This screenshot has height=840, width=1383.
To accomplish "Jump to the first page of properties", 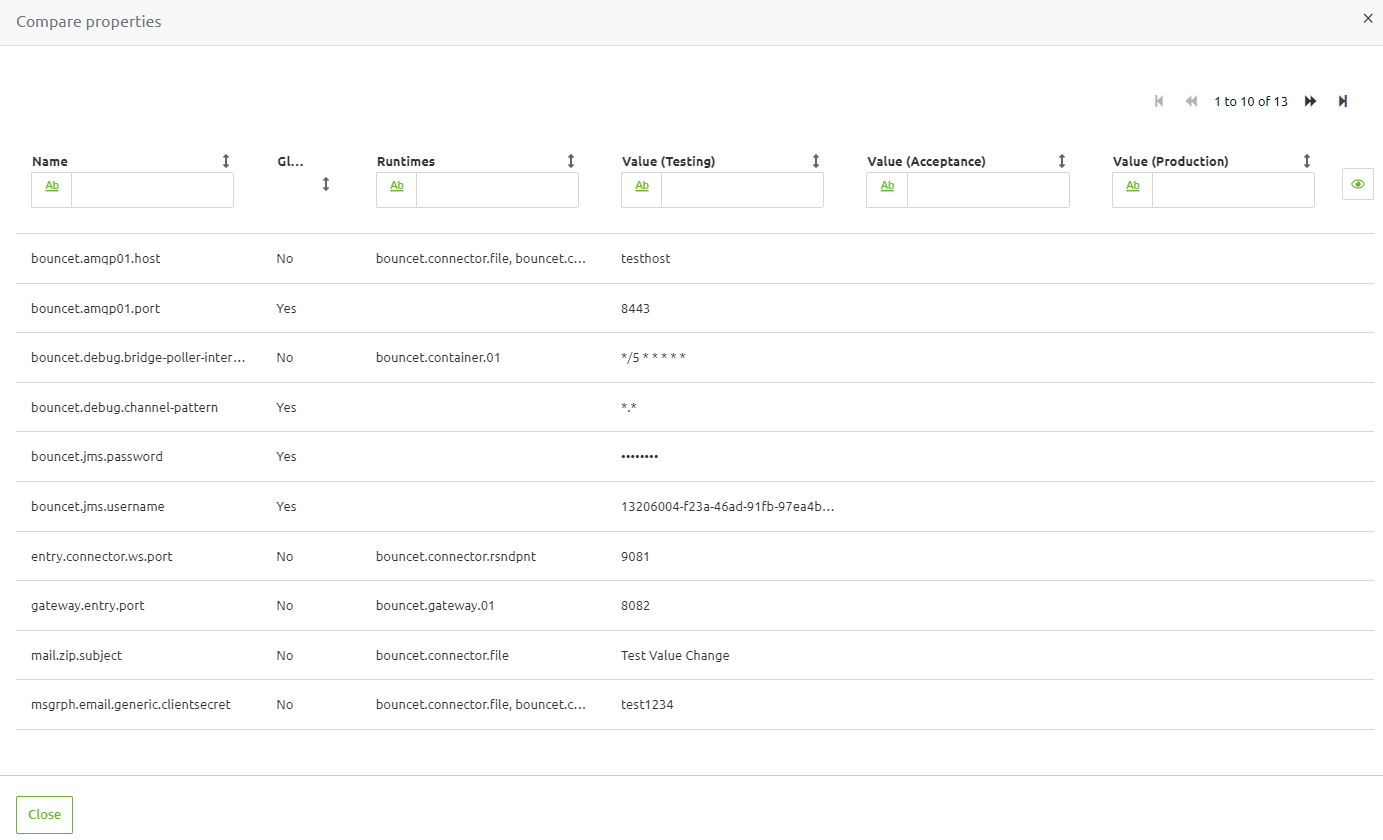I will pyautogui.click(x=1159, y=101).
